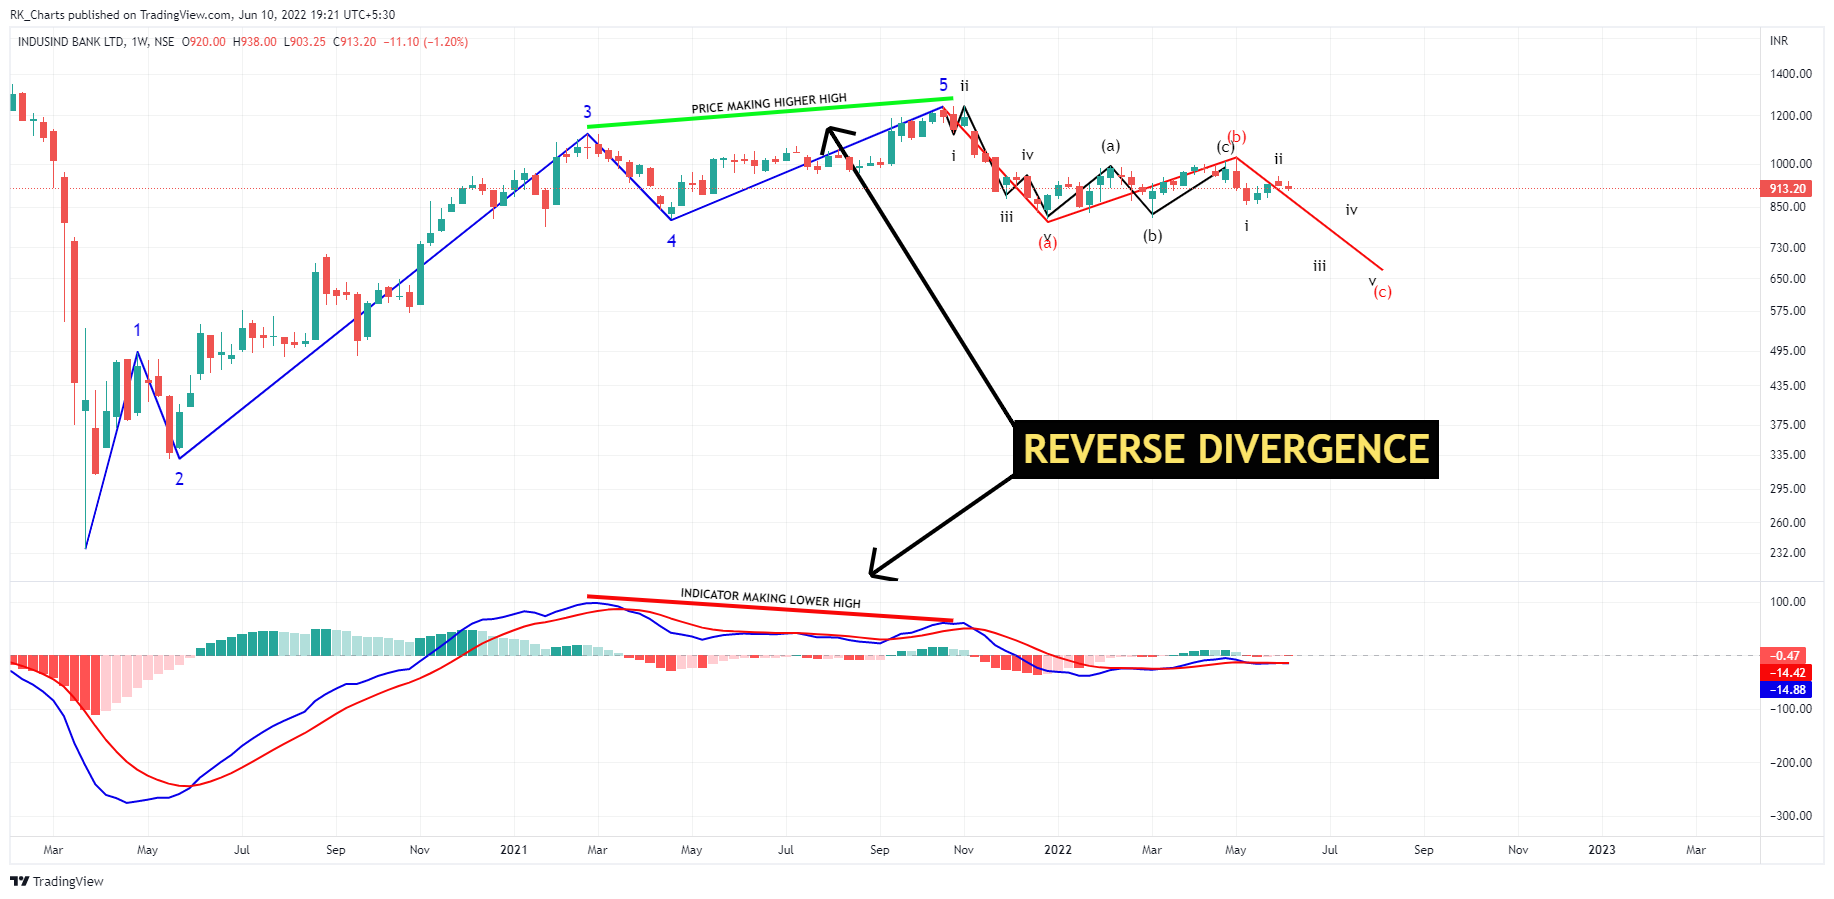The height and width of the screenshot is (899, 1834).
Task: Click the blue wave label 1
Action: click(x=137, y=330)
